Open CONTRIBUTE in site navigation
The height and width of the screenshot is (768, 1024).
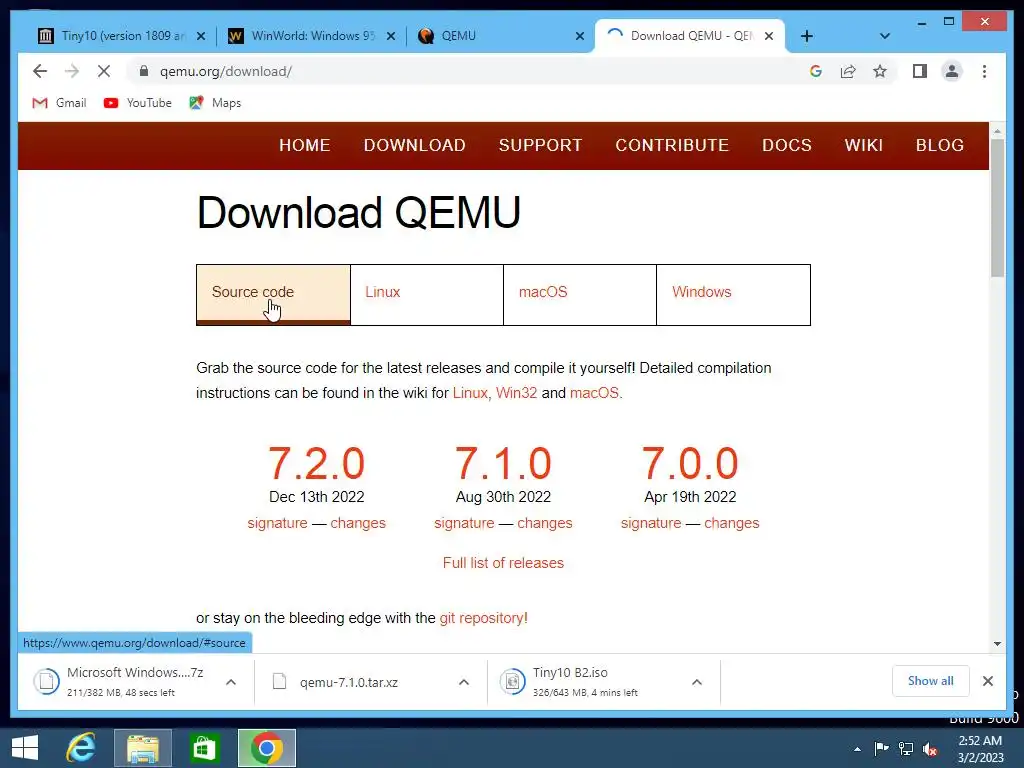672,145
